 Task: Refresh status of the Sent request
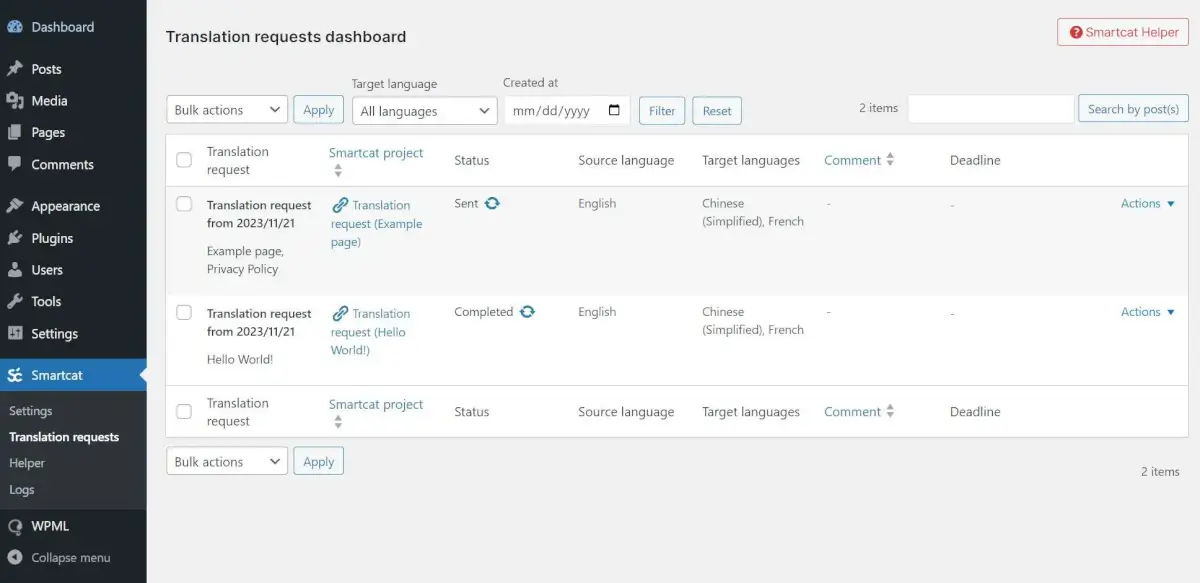(x=492, y=203)
